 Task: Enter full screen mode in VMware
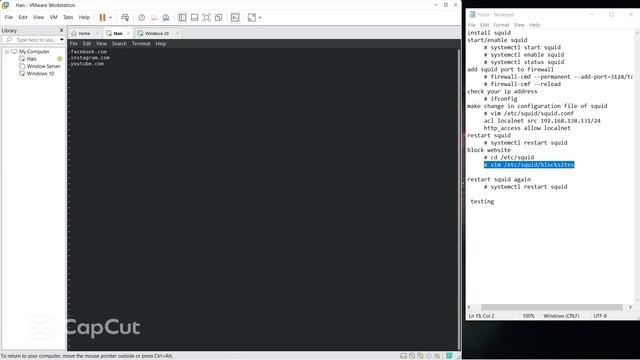[207, 18]
